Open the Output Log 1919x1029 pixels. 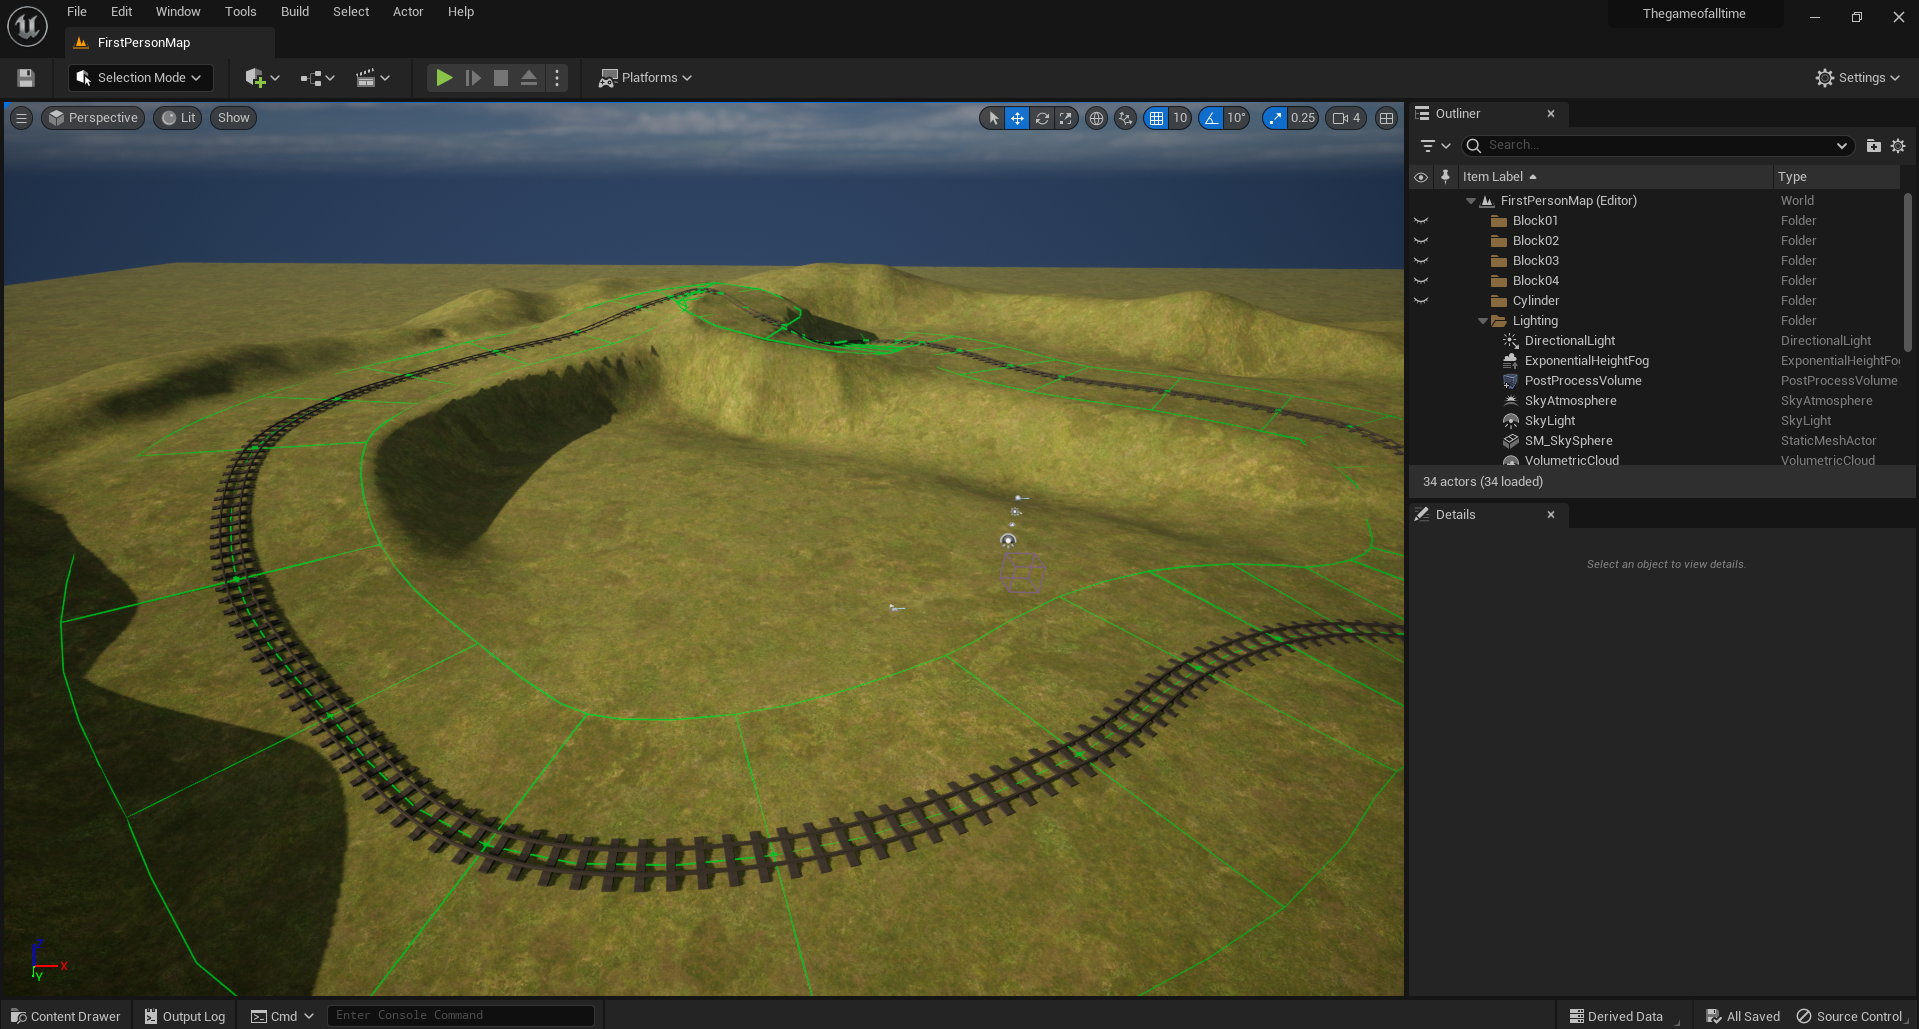point(185,1016)
